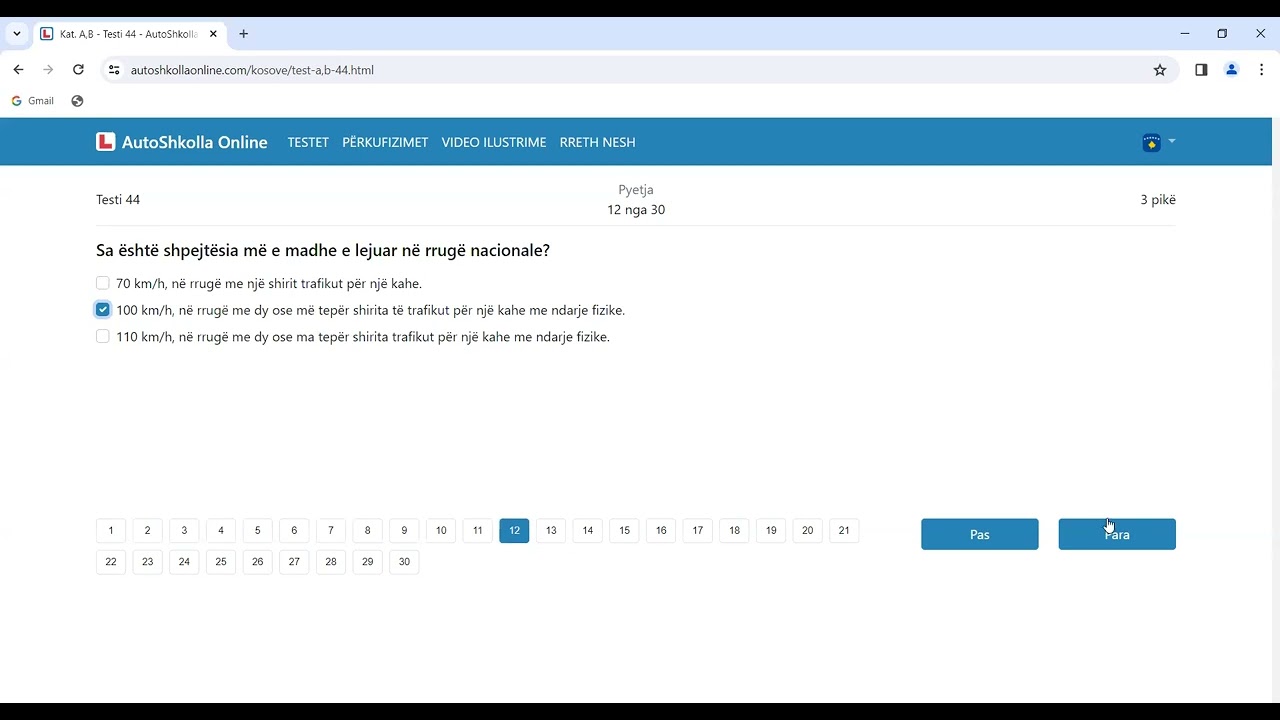This screenshot has width=1280, height=720.
Task: Click the forward navigation arrow
Action: coord(48,70)
